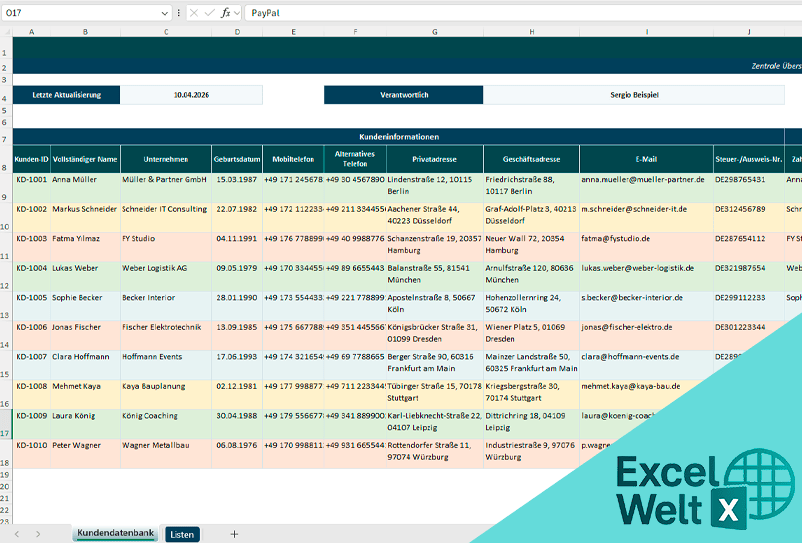The width and height of the screenshot is (802, 543).
Task: Select row 17 header
Action: (x=5, y=424)
